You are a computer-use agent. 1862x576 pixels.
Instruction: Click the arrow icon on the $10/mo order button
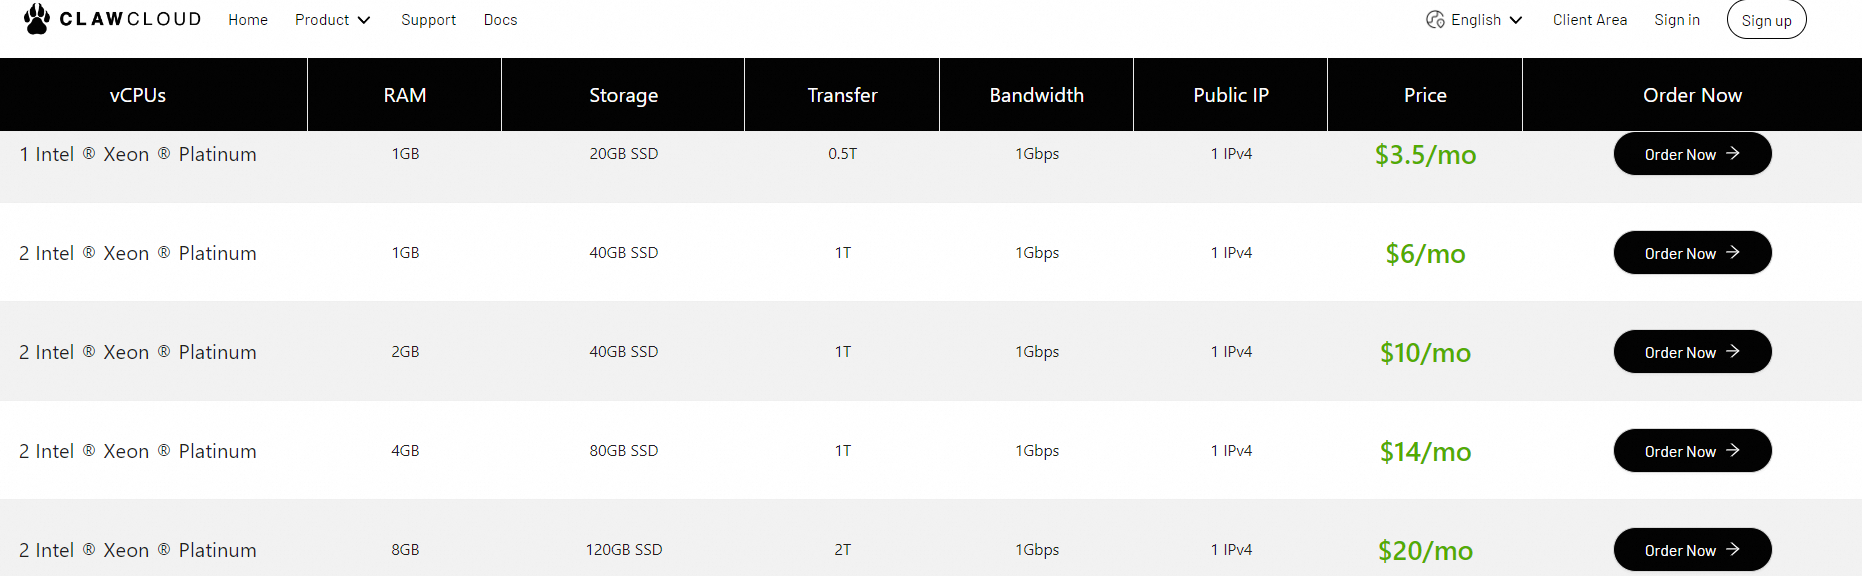[1733, 351]
